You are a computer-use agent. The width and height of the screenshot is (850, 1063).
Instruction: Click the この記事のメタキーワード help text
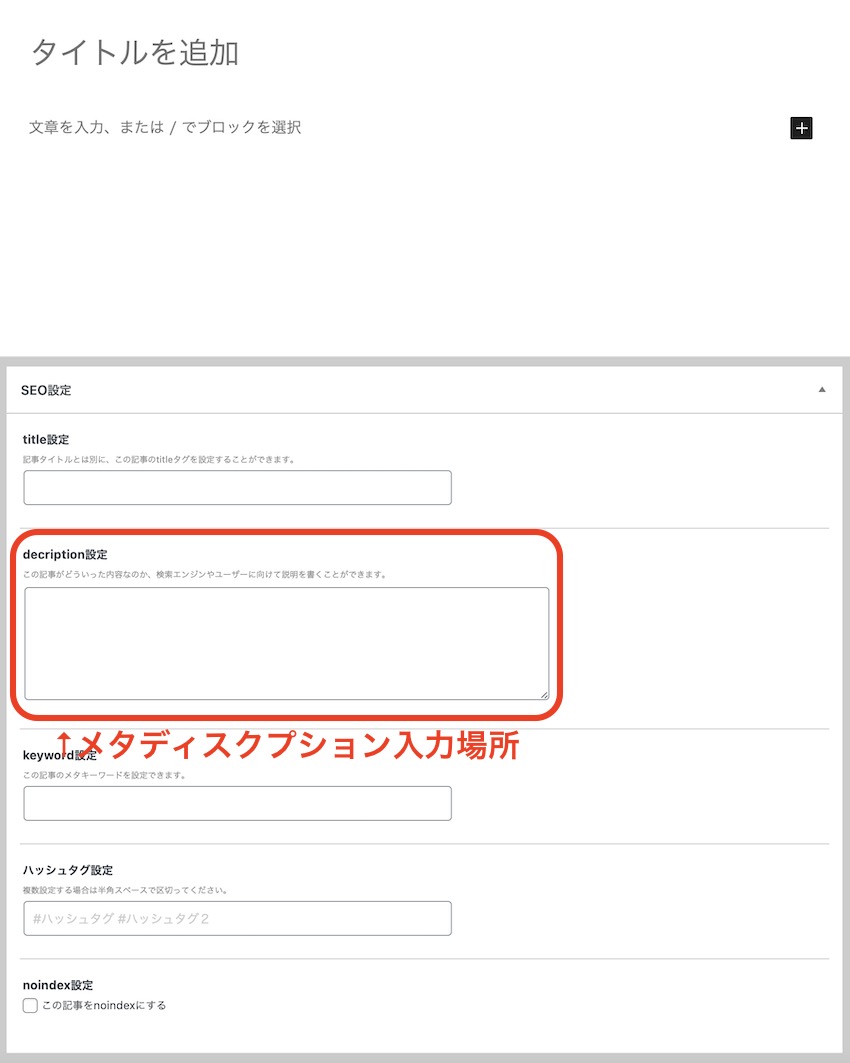coord(104,775)
